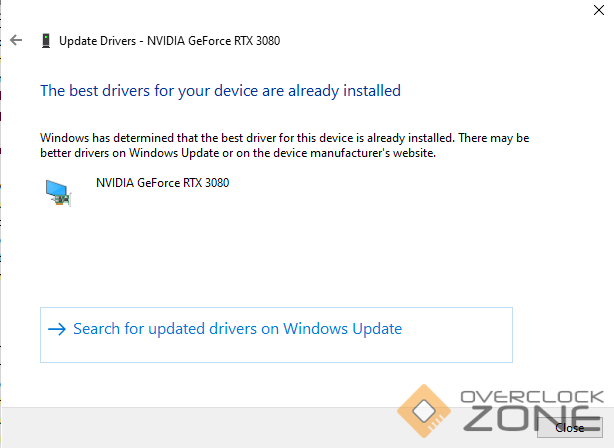Click 'RTX 3080' in the window title
This screenshot has width=614, height=448.
(x=255, y=41)
